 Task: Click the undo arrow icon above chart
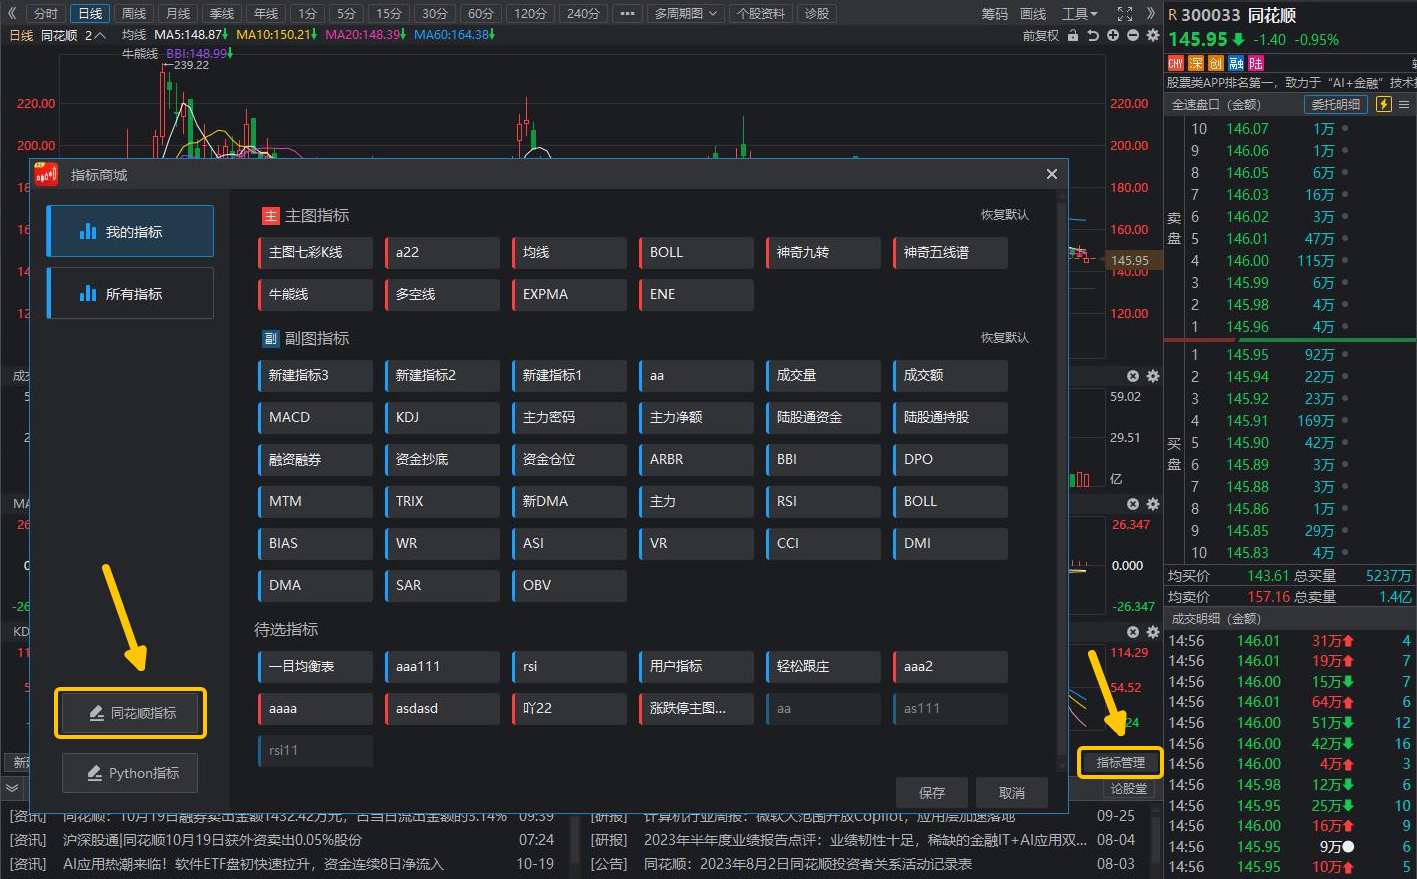[1093, 35]
